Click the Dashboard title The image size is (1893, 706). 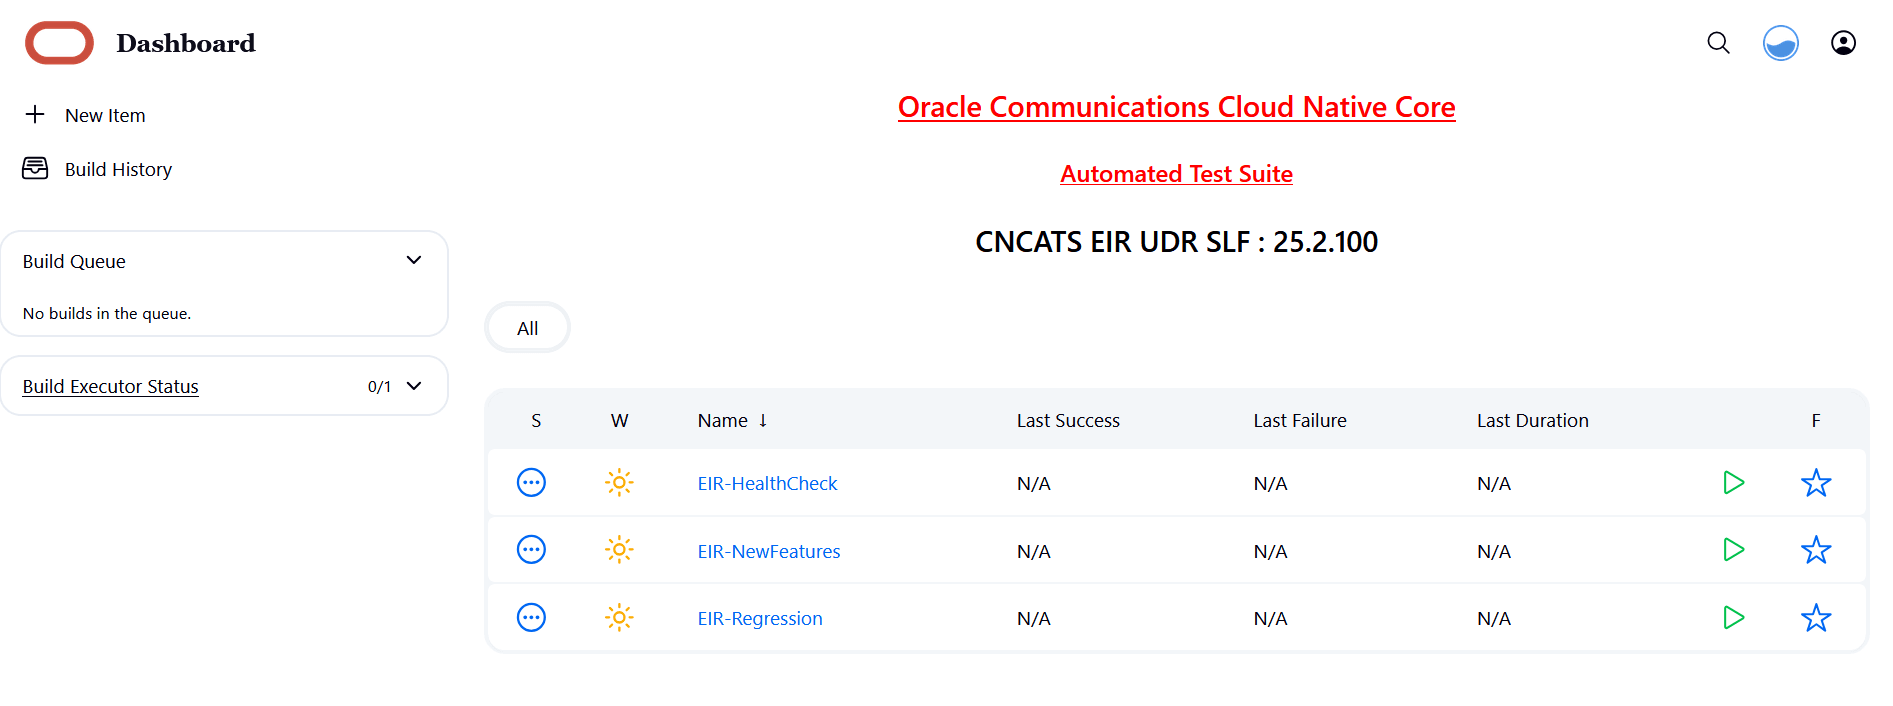point(186,43)
